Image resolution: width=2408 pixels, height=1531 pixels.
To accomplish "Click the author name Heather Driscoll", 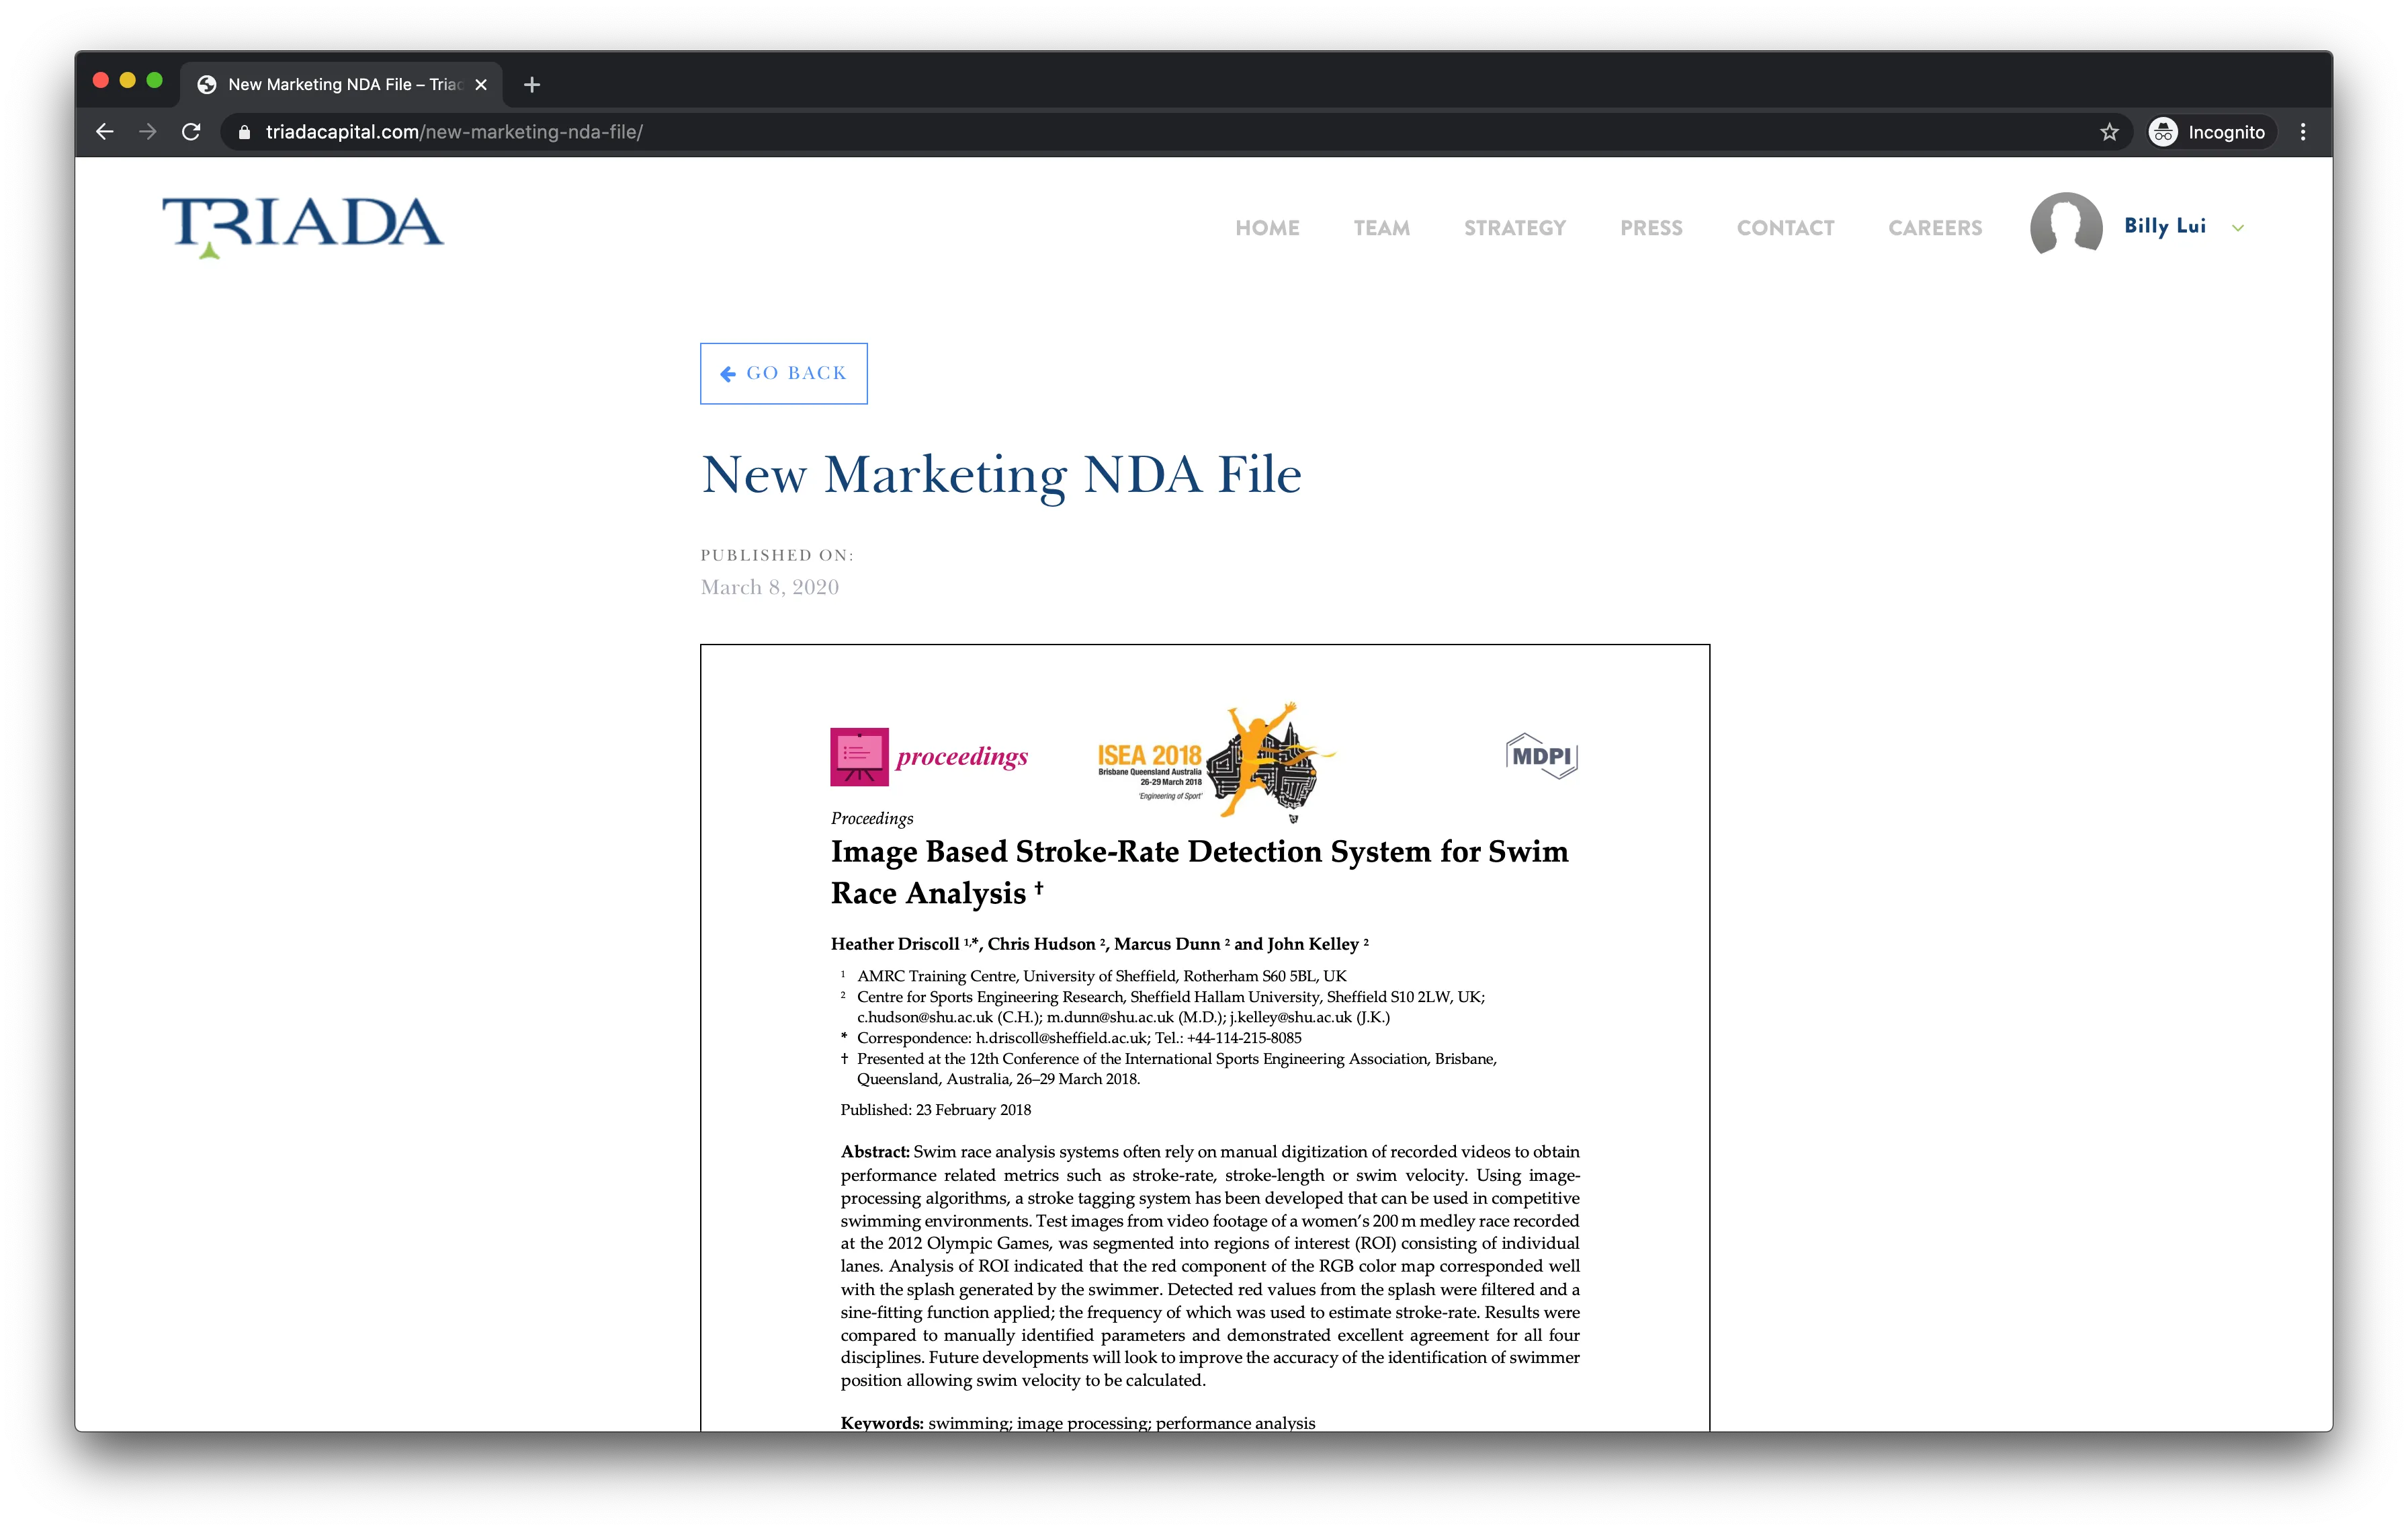I will pyautogui.click(x=895, y=945).
